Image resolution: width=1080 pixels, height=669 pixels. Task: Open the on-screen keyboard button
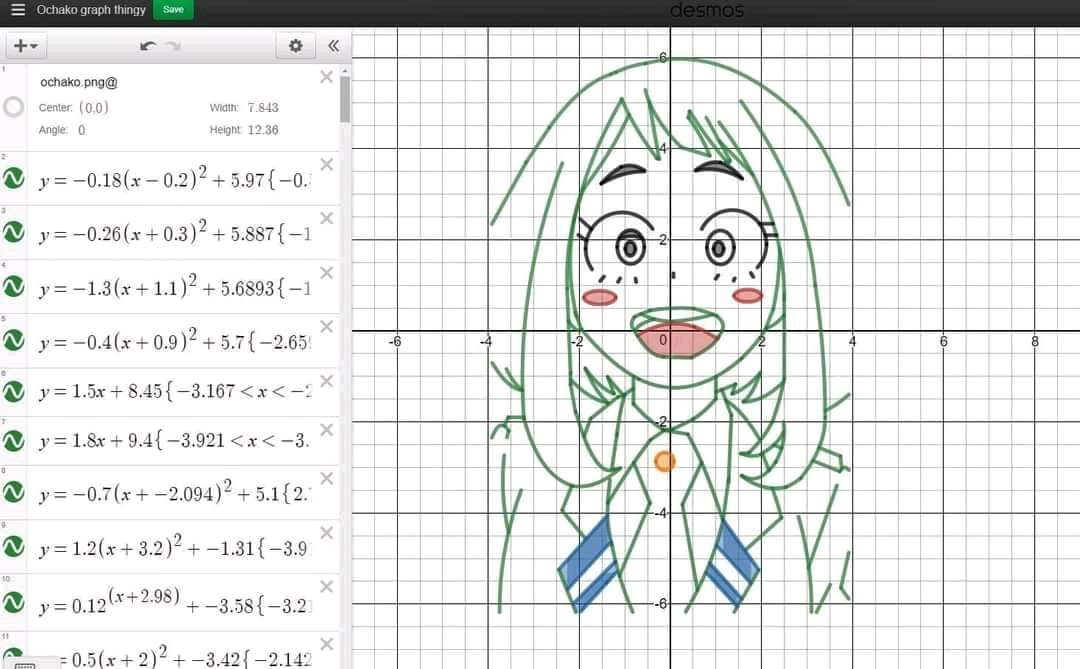click(x=25, y=665)
